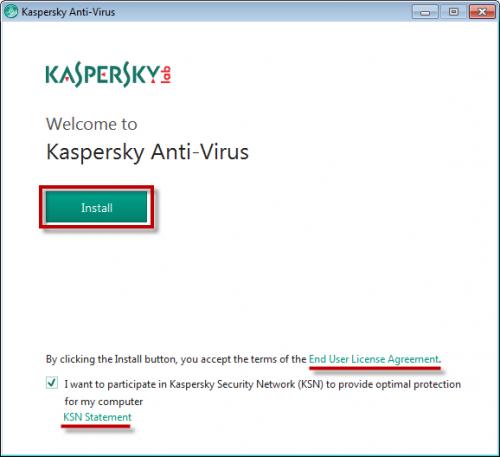Click the red highlight border around Install
The width and height of the screenshot is (500, 457).
(97, 187)
